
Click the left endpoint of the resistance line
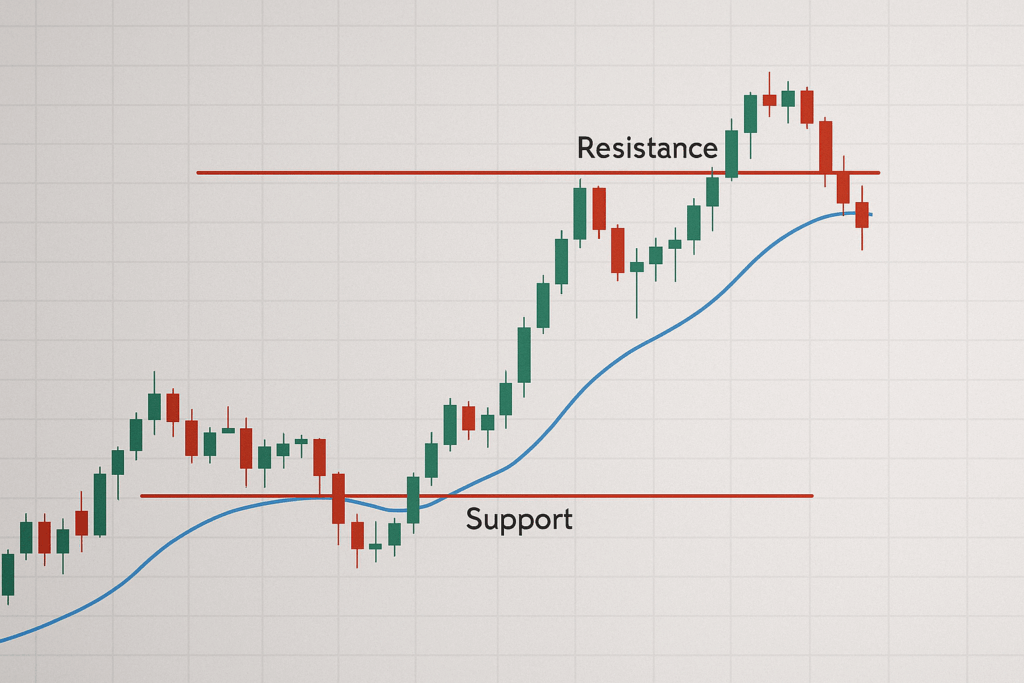point(198,172)
